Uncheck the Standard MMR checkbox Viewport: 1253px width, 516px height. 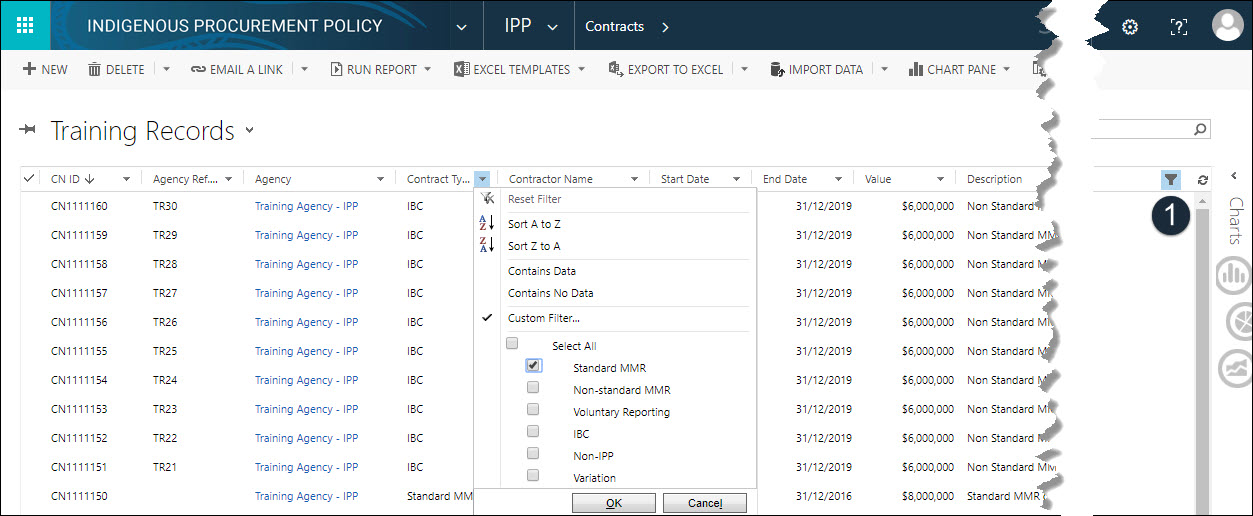pos(534,366)
